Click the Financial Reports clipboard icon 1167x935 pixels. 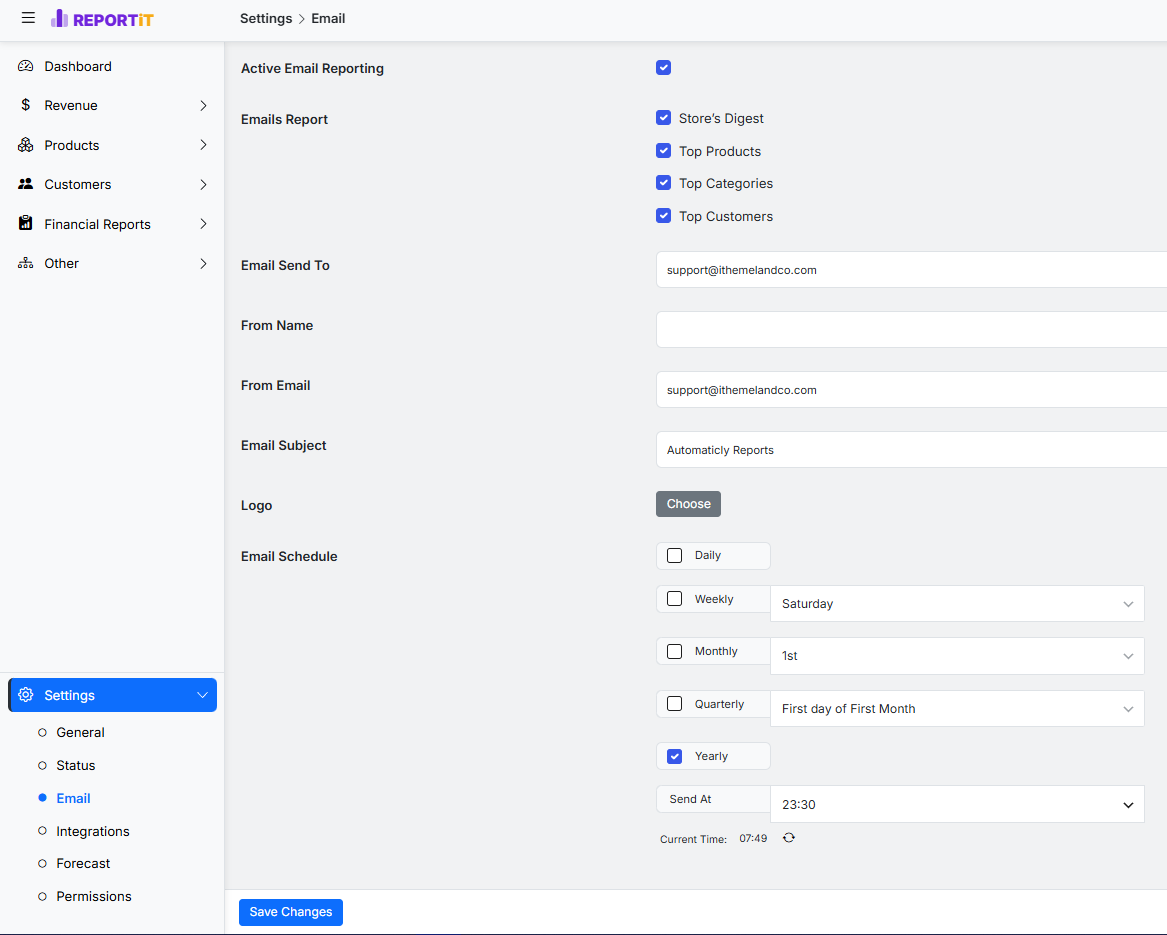(25, 223)
